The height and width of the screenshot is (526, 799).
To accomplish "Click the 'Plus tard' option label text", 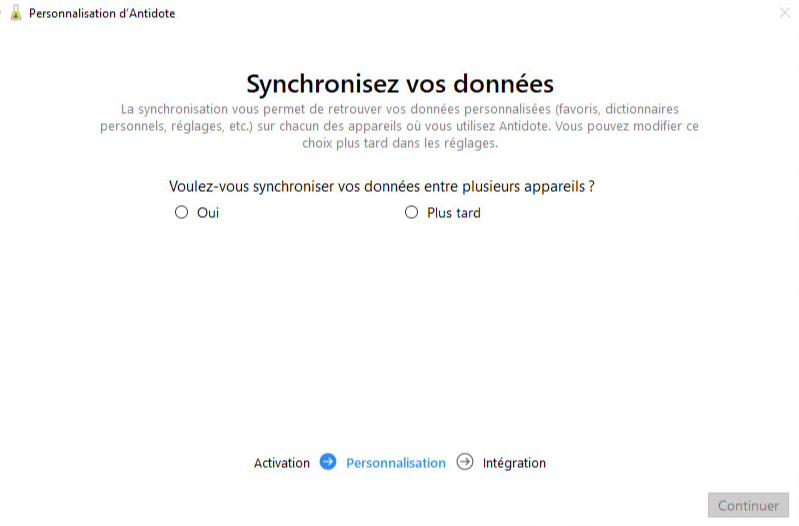I will point(453,213).
